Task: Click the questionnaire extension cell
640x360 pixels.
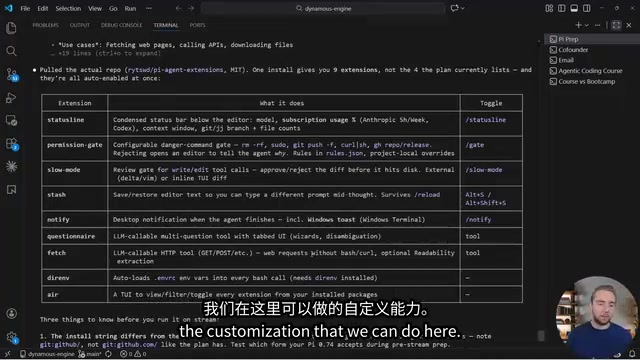Action: pyautogui.click(x=75, y=236)
